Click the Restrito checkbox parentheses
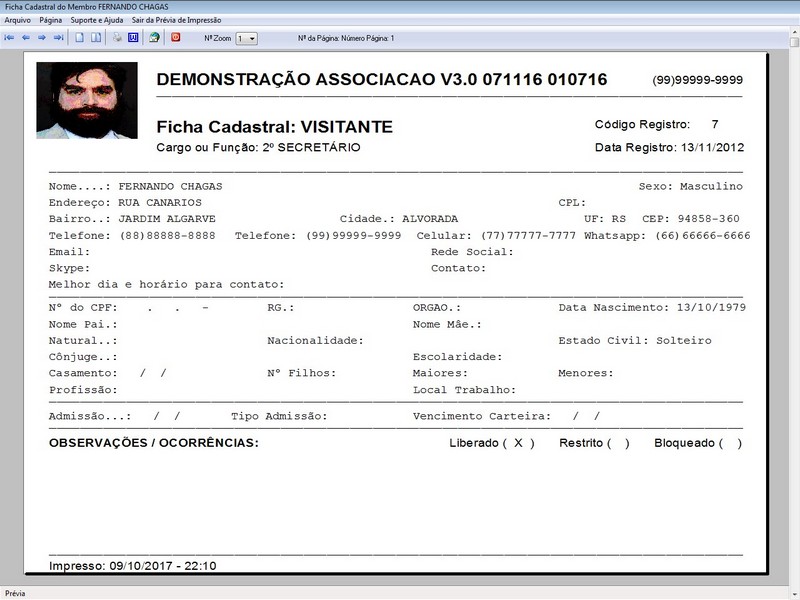Screen dimensions: 800x600 coord(618,443)
